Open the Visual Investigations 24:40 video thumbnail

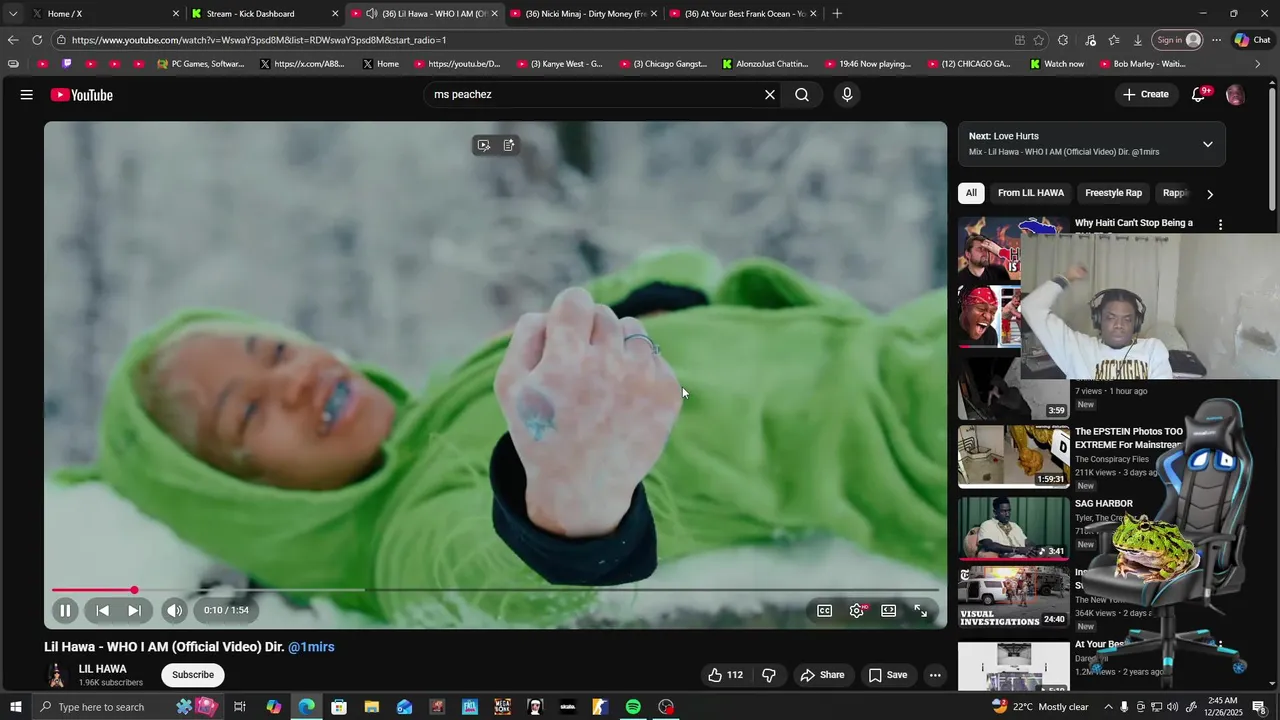pos(1013,598)
